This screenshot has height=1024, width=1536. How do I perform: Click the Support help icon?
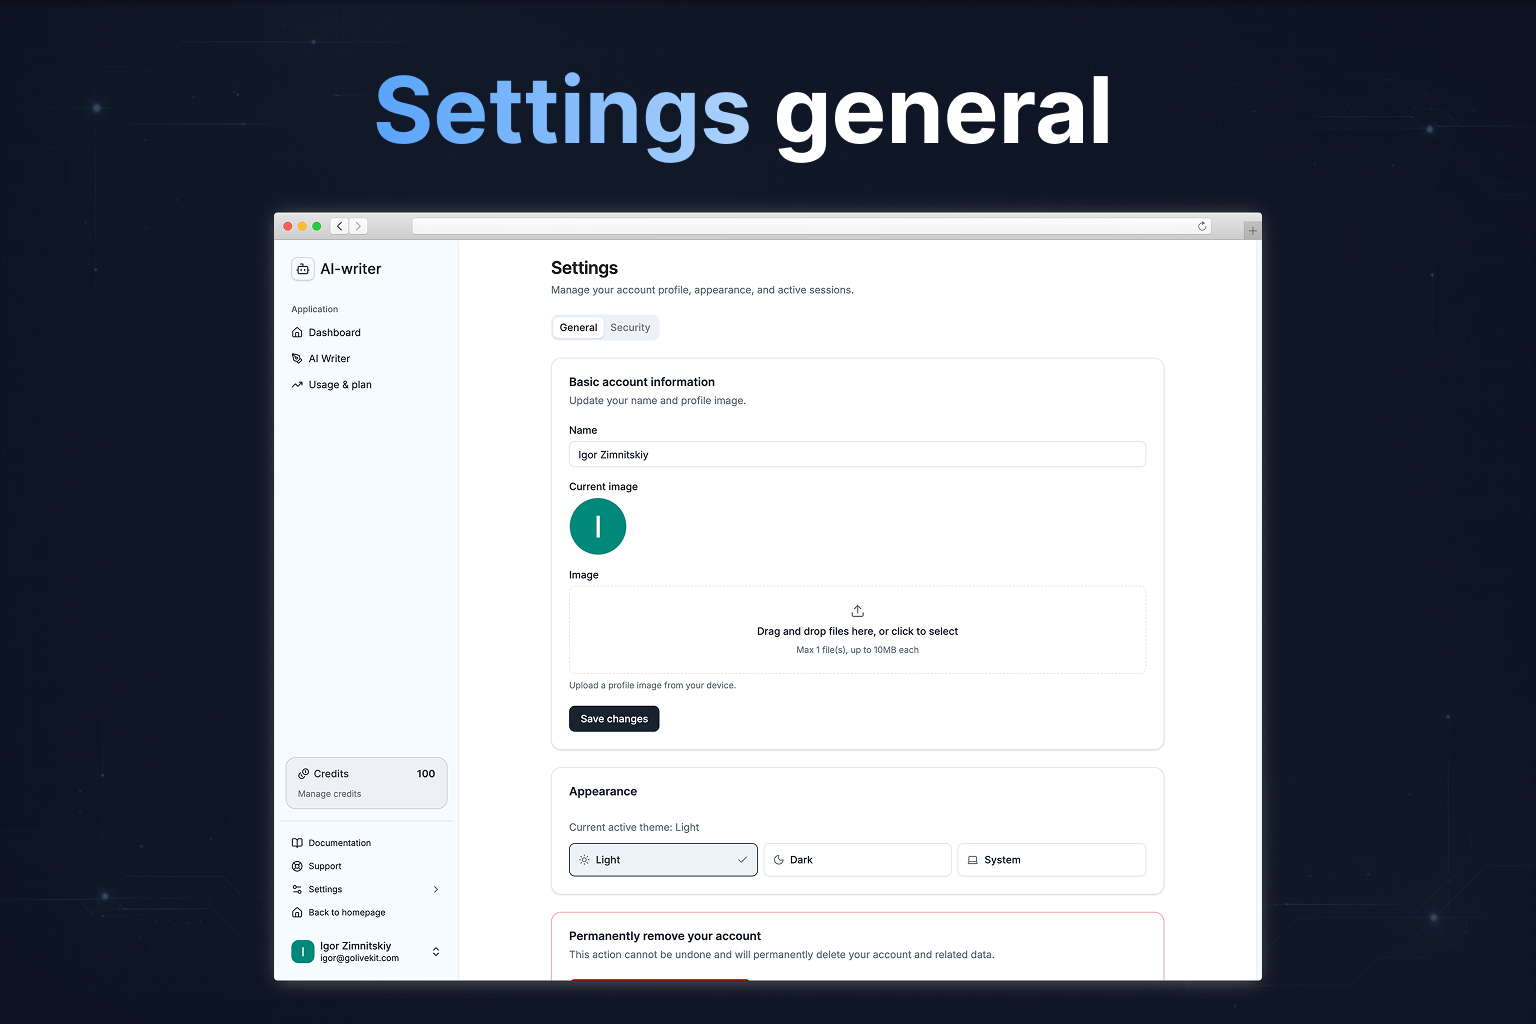pyautogui.click(x=297, y=866)
